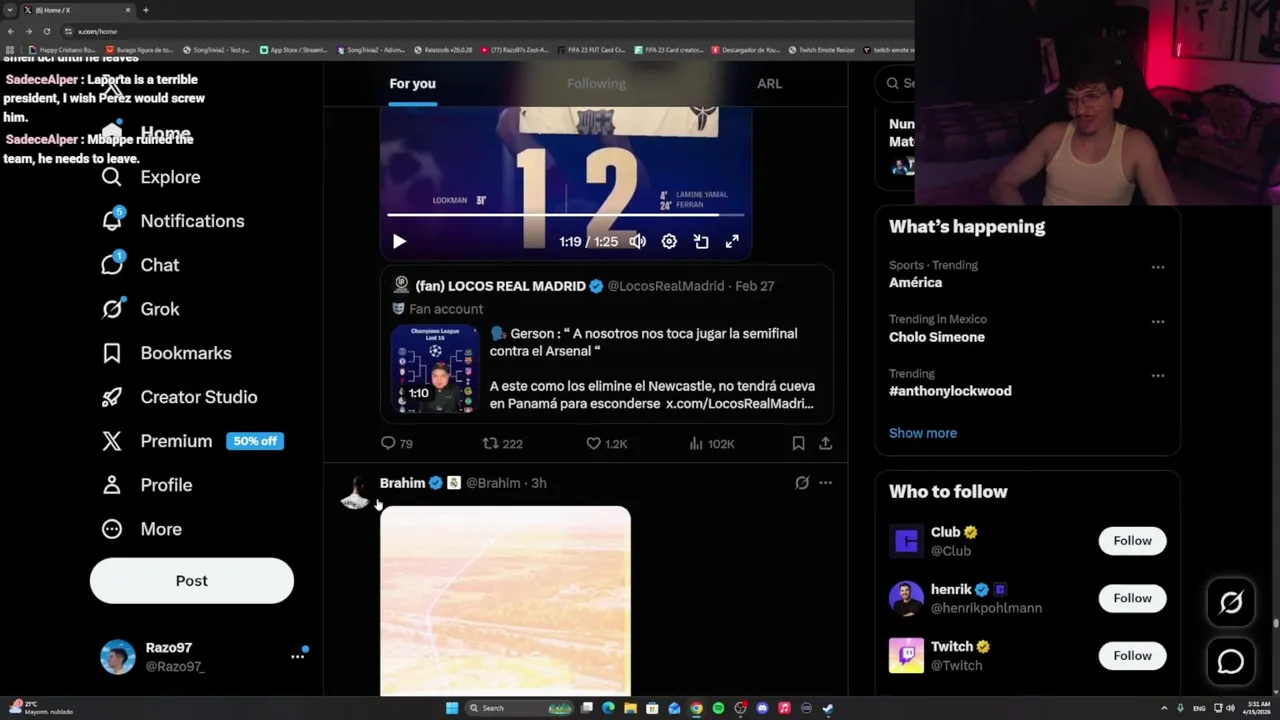Screen dimensions: 1280x720
Task: Toggle picture-in-picture on the video
Action: click(701, 241)
